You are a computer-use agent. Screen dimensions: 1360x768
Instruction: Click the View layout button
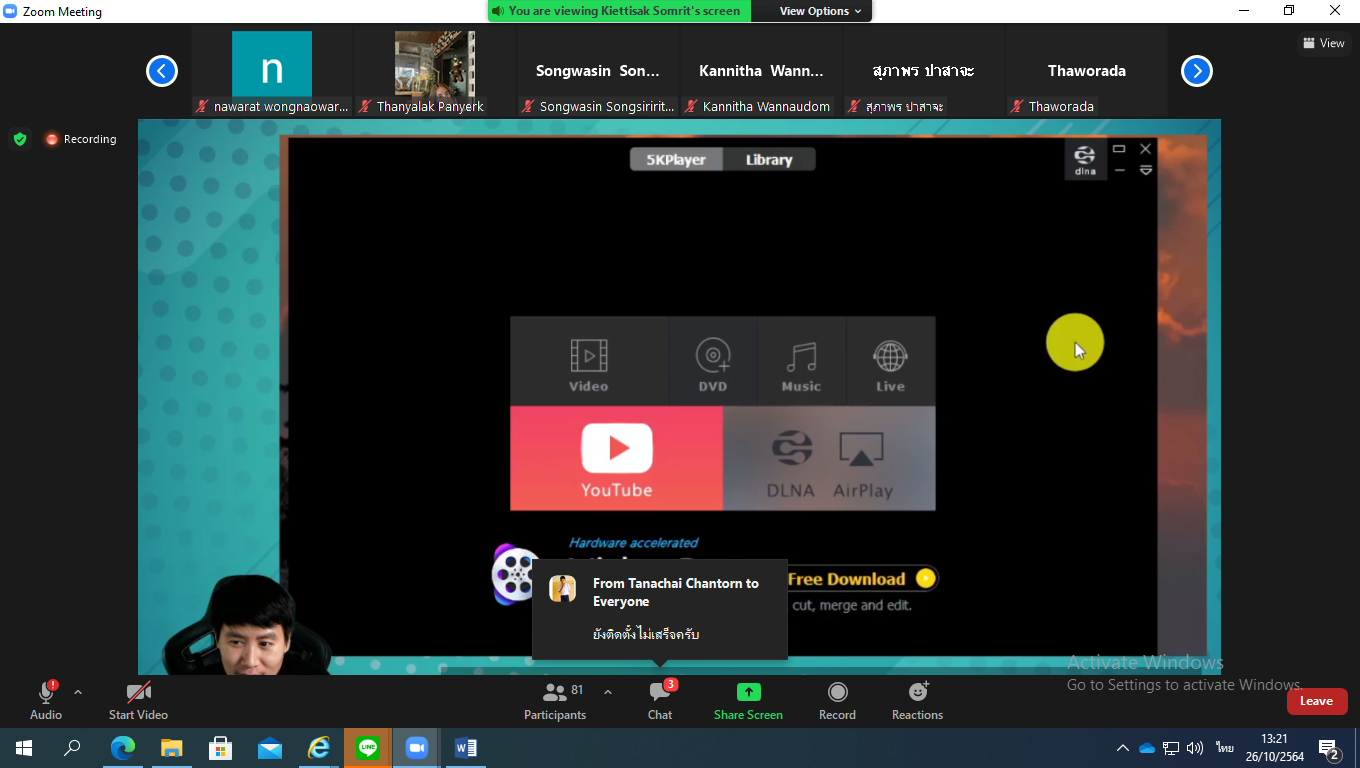pos(1323,43)
